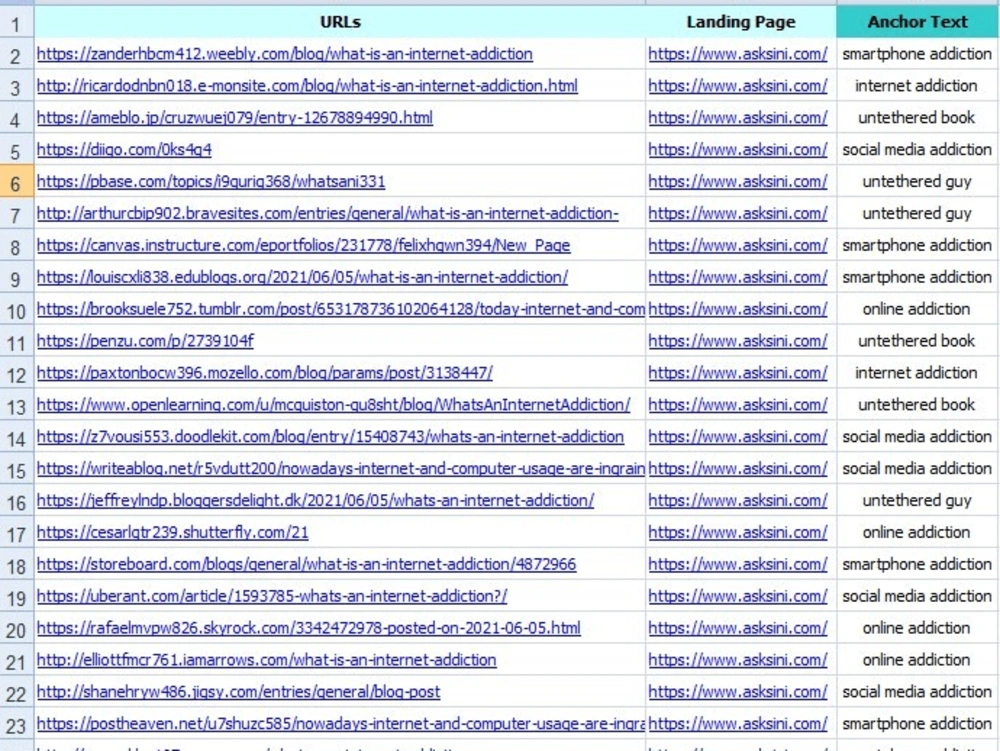Select row header 15
This screenshot has width=1000, height=751.
[x=17, y=470]
